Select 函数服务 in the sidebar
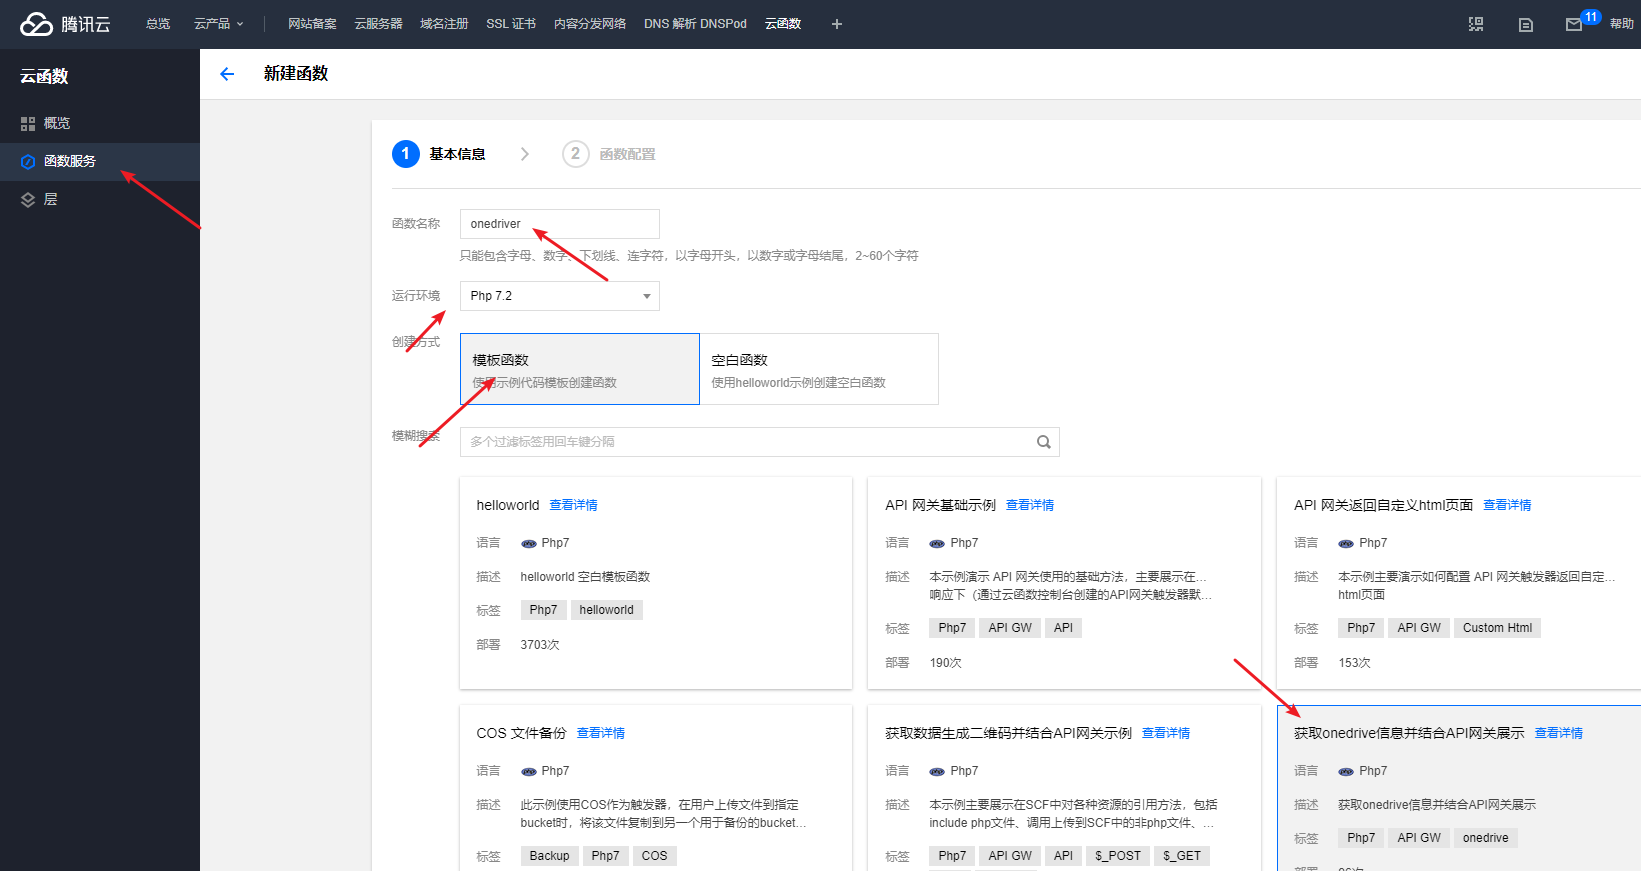 click(100, 161)
